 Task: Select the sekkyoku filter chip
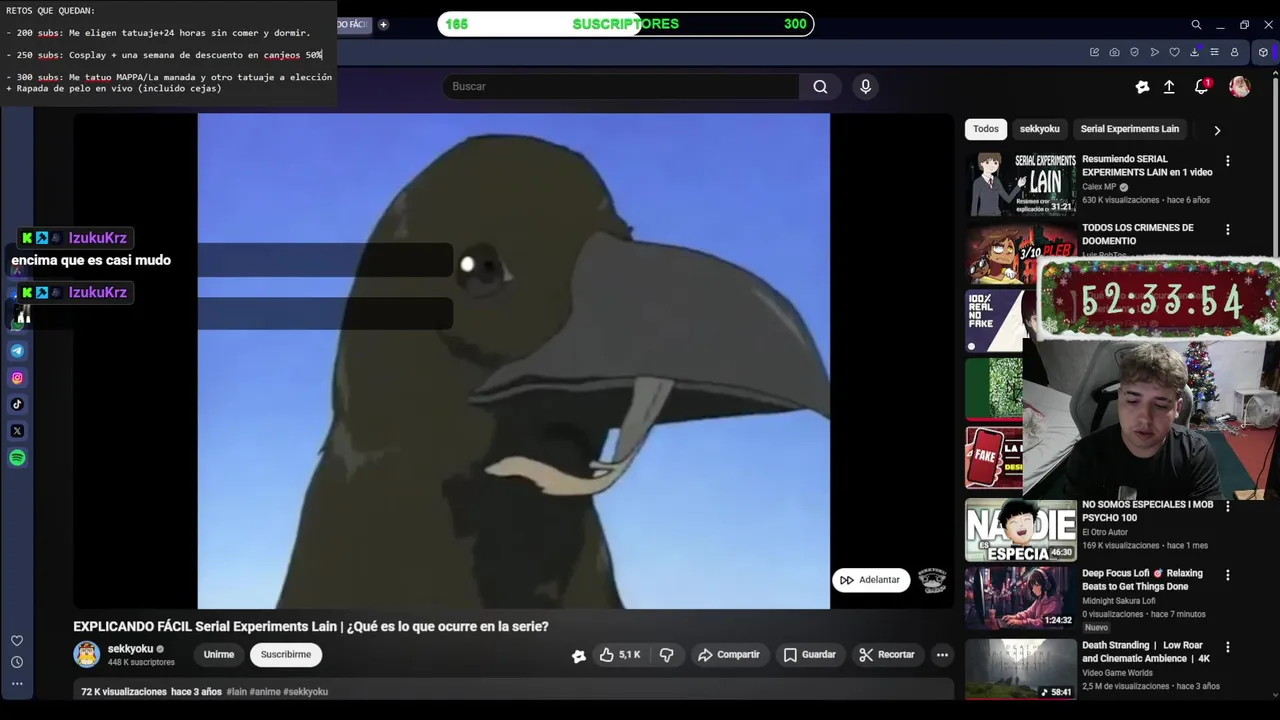click(x=1039, y=129)
